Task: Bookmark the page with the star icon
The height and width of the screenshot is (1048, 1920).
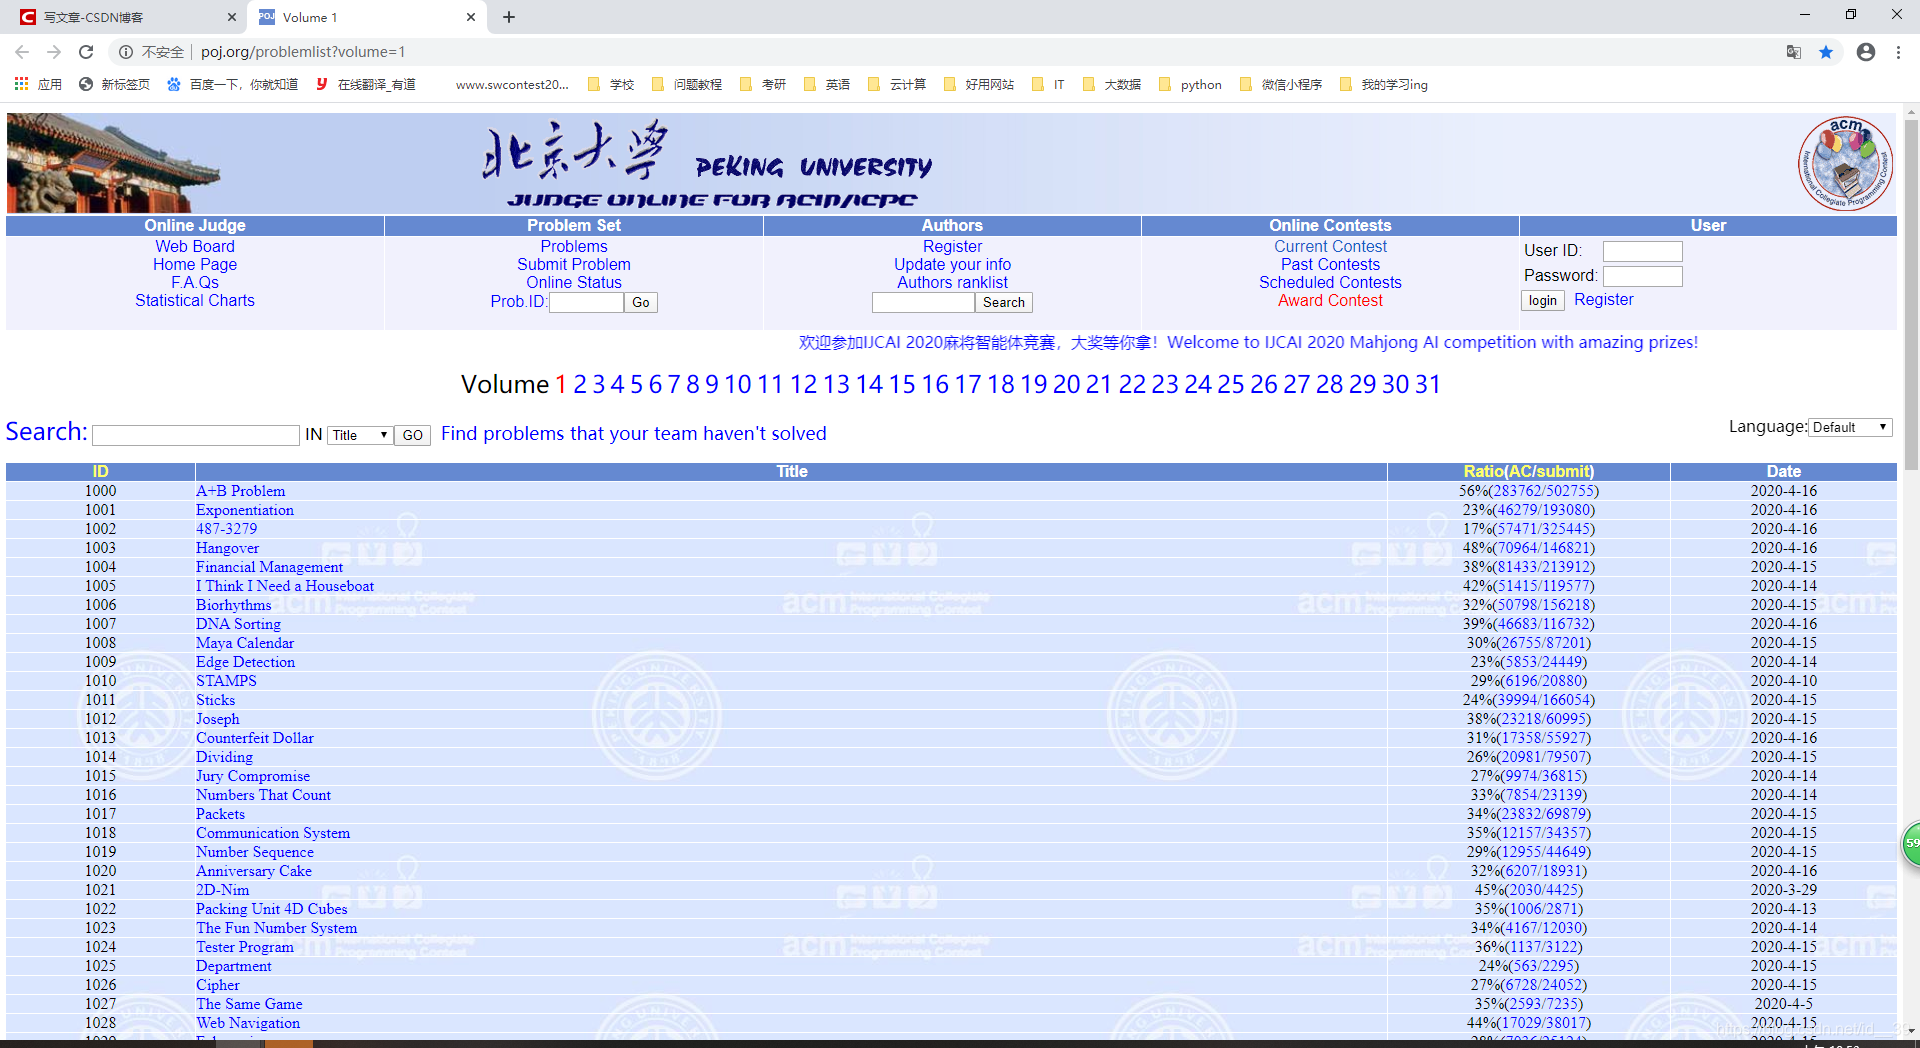Action: [x=1827, y=52]
